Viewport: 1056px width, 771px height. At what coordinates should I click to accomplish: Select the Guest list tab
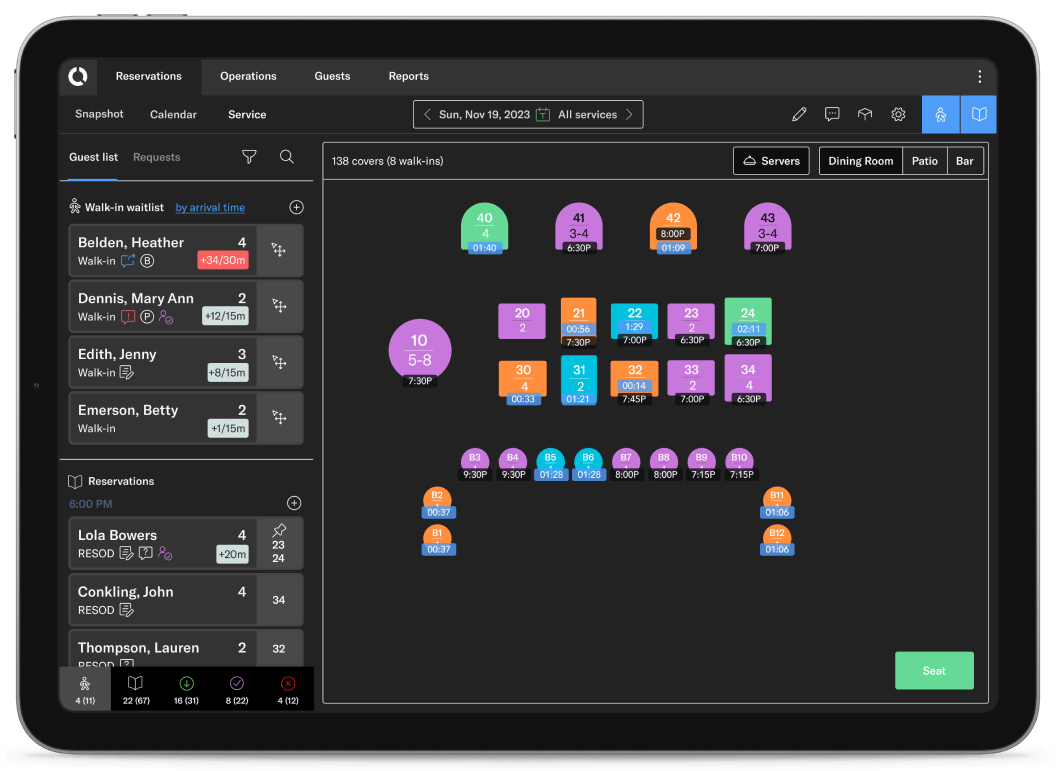coord(94,157)
